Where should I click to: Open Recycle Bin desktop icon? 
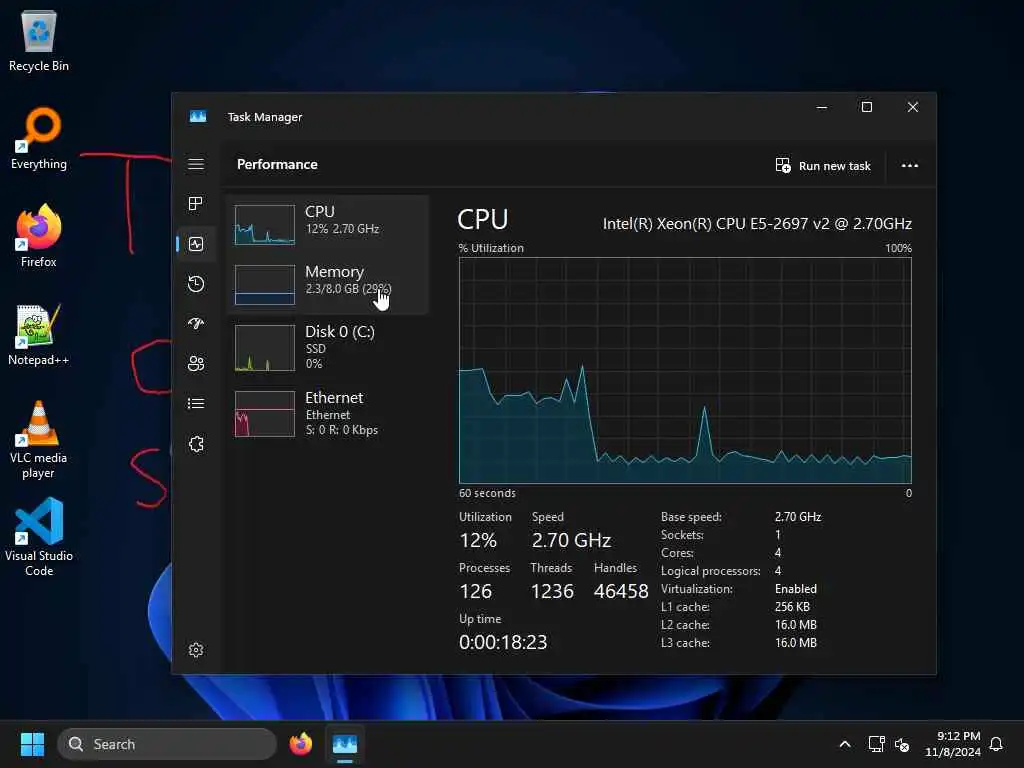pos(39,41)
